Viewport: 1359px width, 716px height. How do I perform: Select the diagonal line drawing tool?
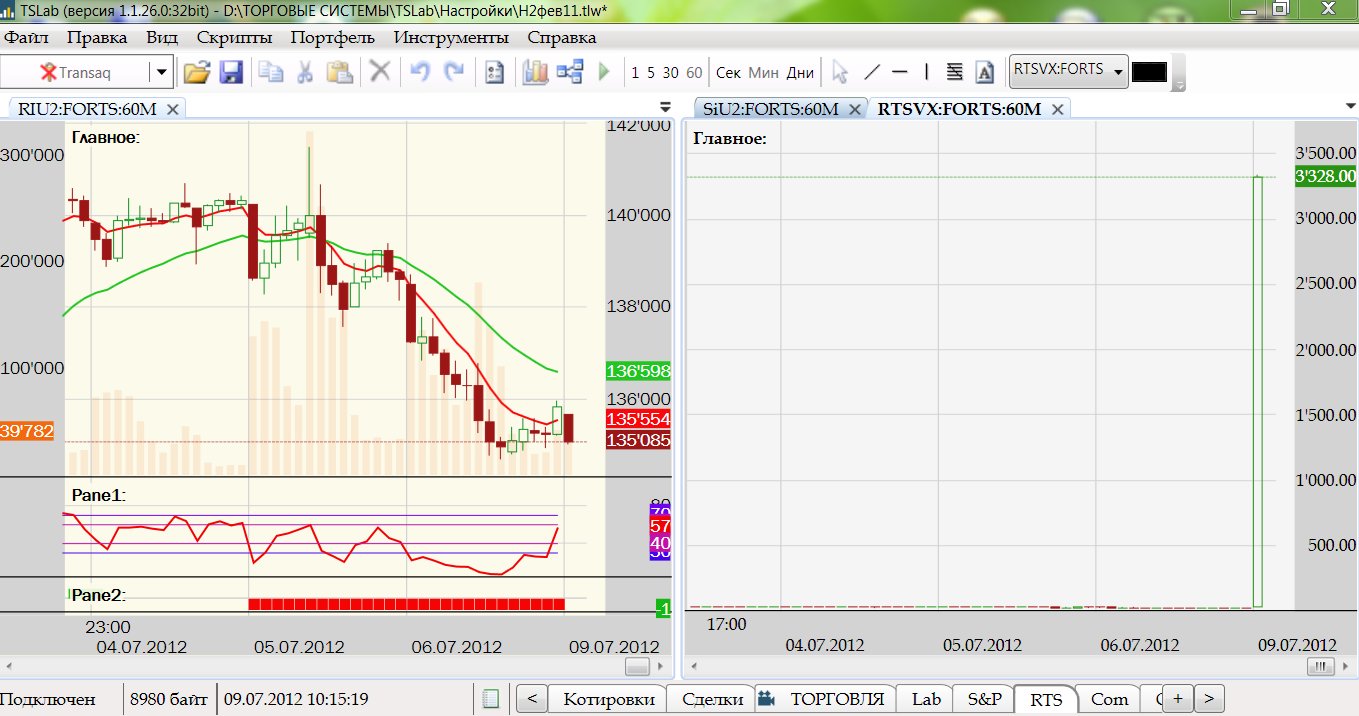point(871,72)
